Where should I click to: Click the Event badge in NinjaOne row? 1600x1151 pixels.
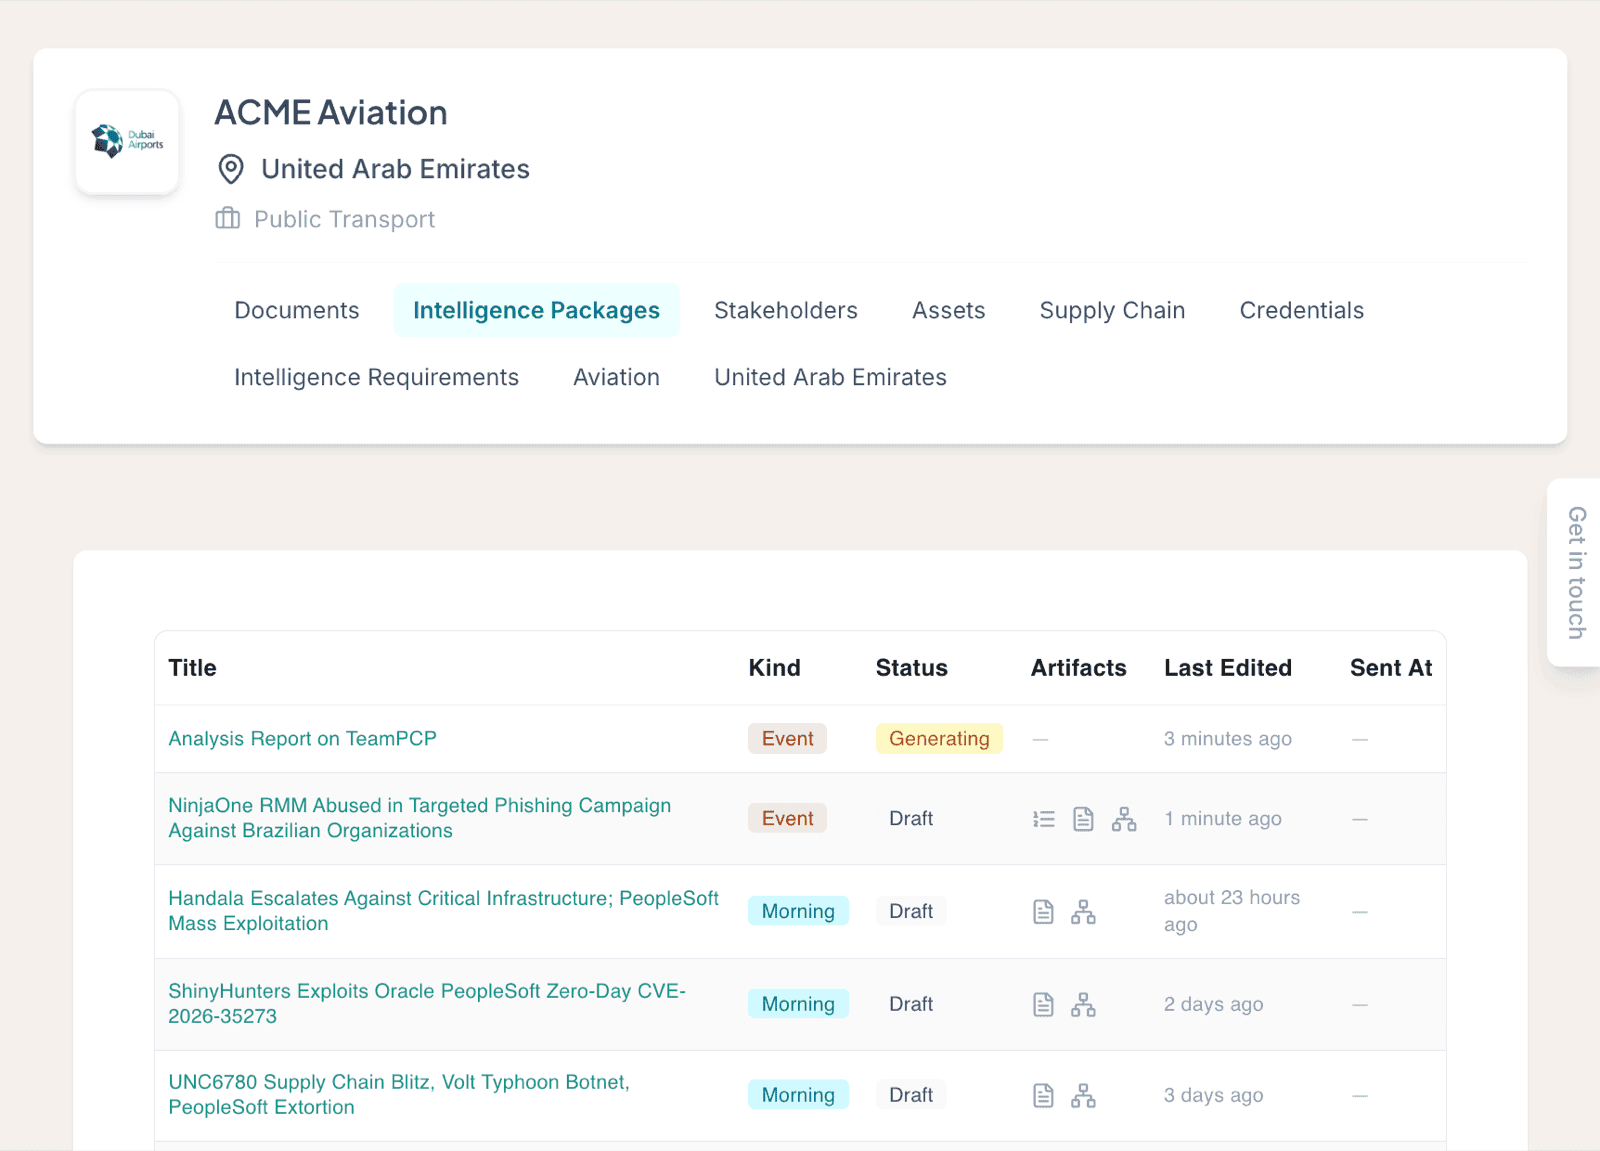(788, 818)
